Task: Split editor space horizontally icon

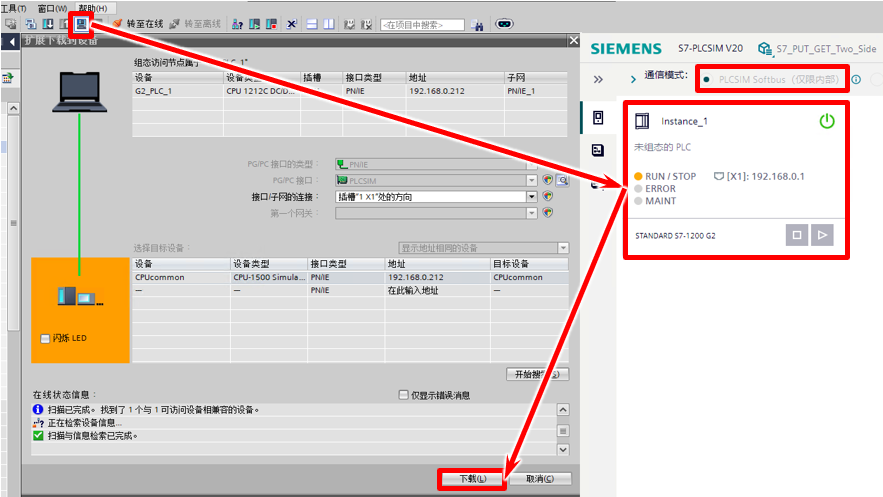Action: click(x=312, y=24)
